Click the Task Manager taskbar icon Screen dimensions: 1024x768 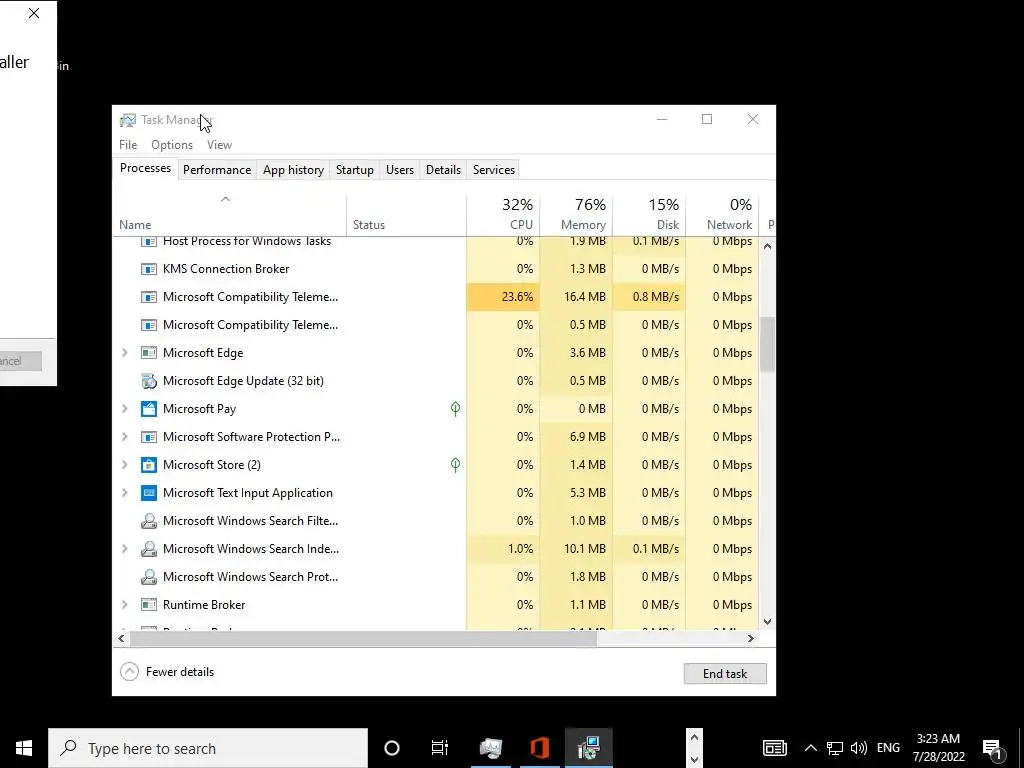coord(490,748)
